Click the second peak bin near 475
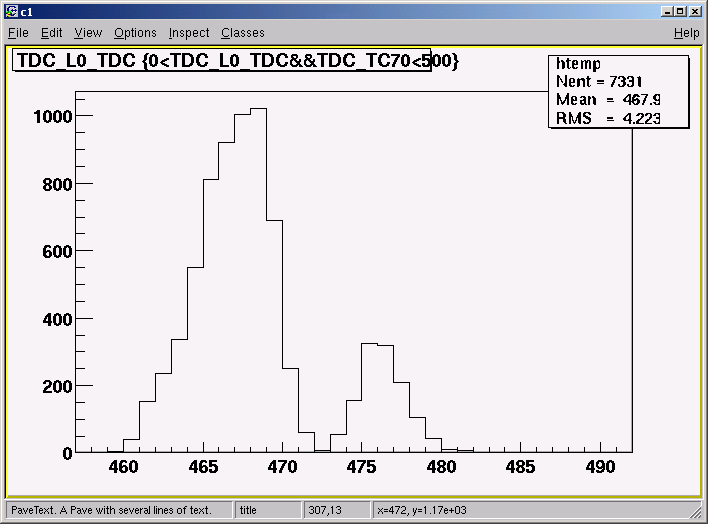Image resolution: width=708 pixels, height=524 pixels. click(x=369, y=398)
